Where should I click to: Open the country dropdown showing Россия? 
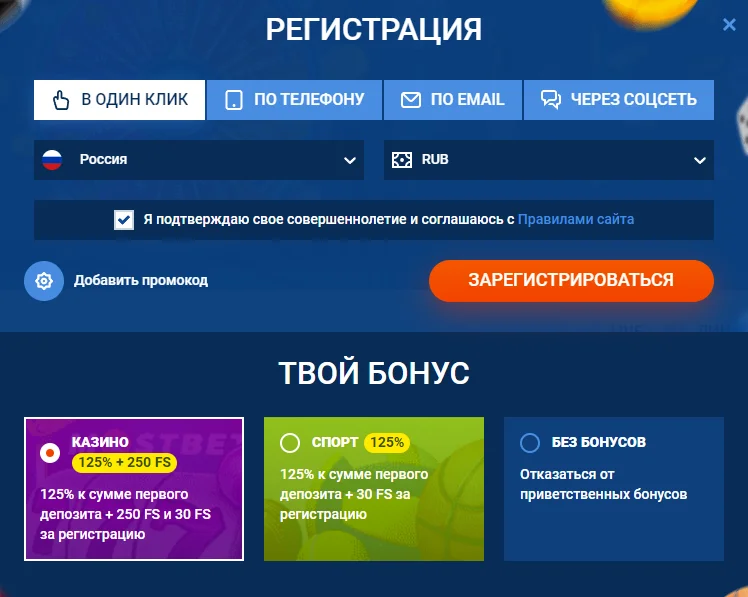[199, 160]
